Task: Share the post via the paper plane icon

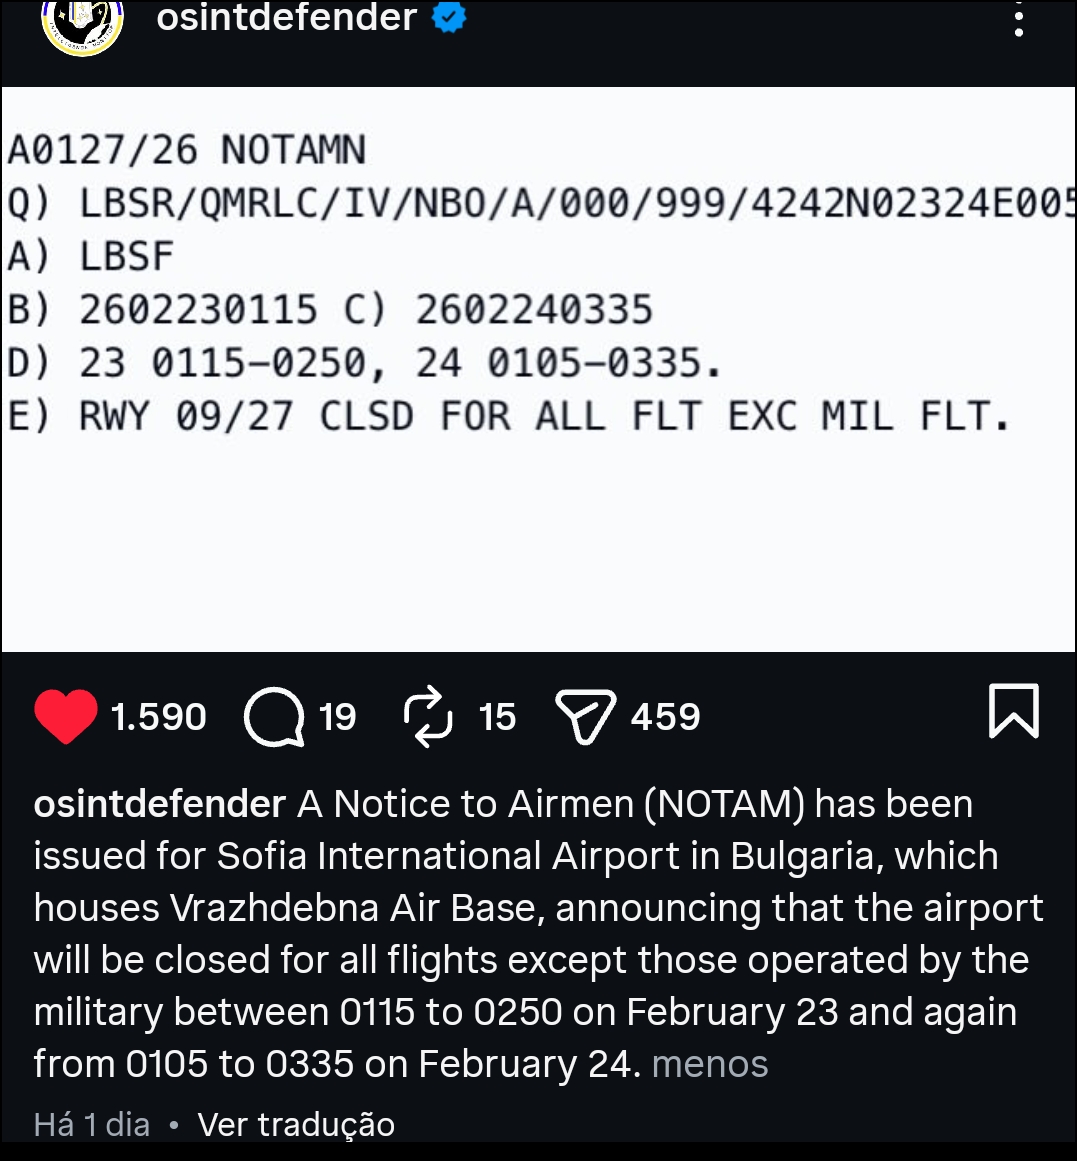Action: [x=585, y=717]
